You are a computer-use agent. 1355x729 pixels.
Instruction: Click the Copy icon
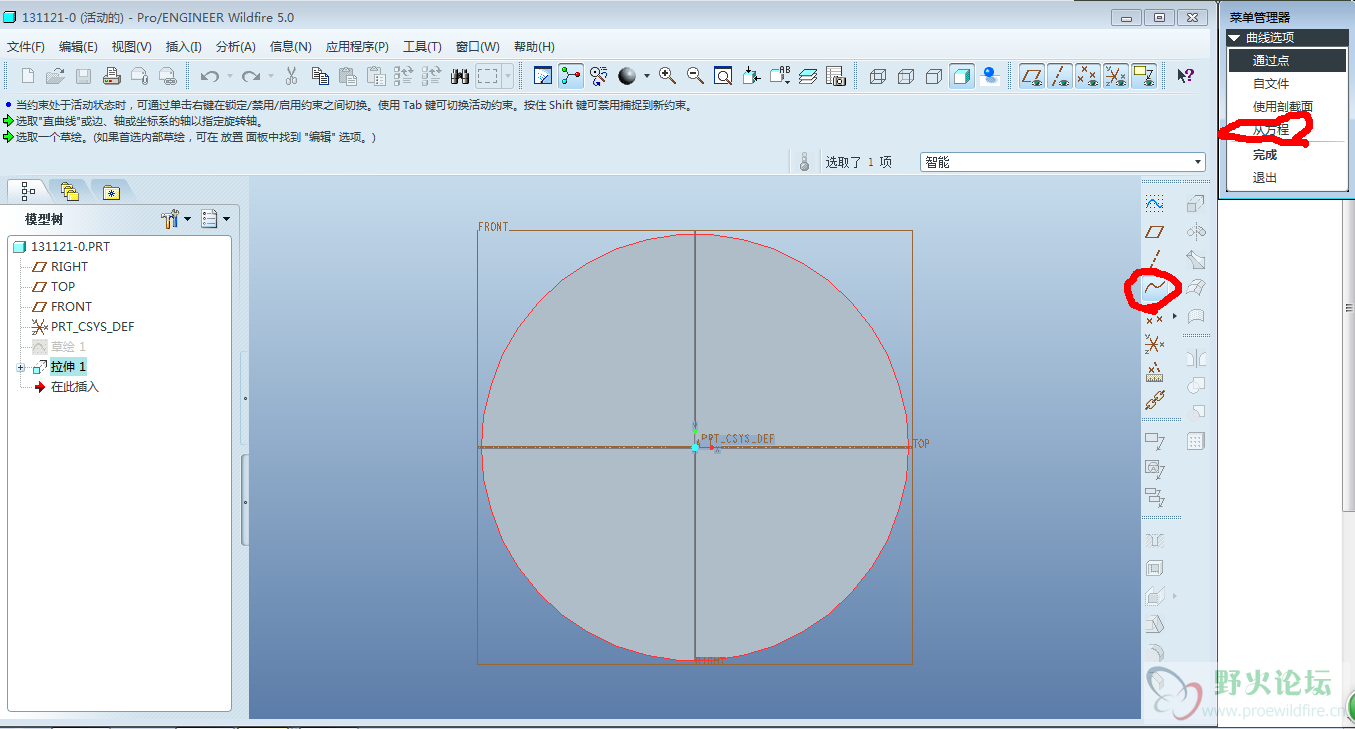(320, 76)
